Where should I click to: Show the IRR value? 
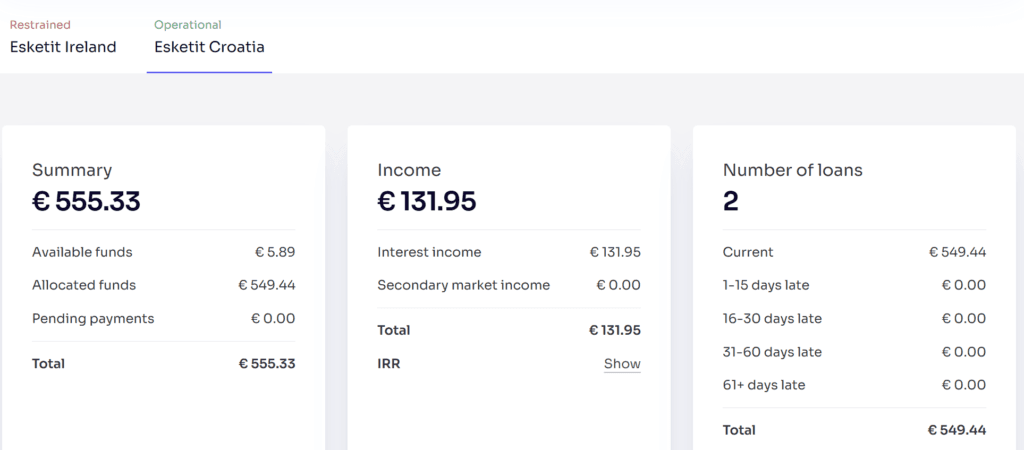pyautogui.click(x=622, y=364)
